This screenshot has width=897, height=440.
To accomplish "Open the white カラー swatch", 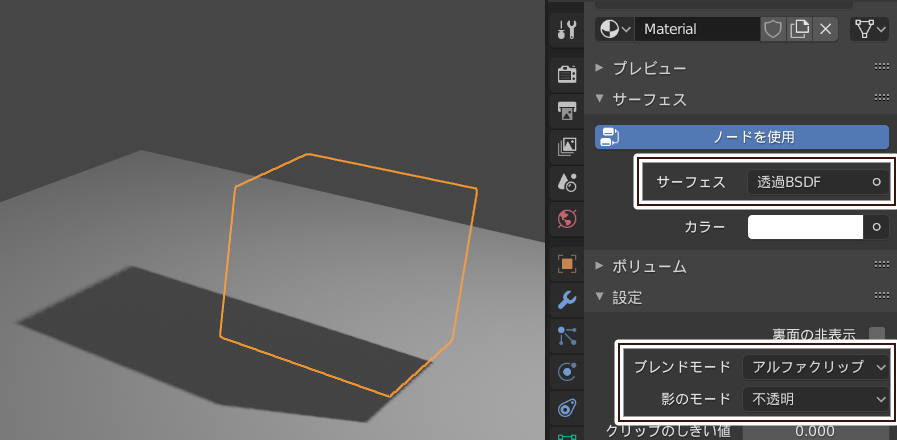I will [x=805, y=227].
